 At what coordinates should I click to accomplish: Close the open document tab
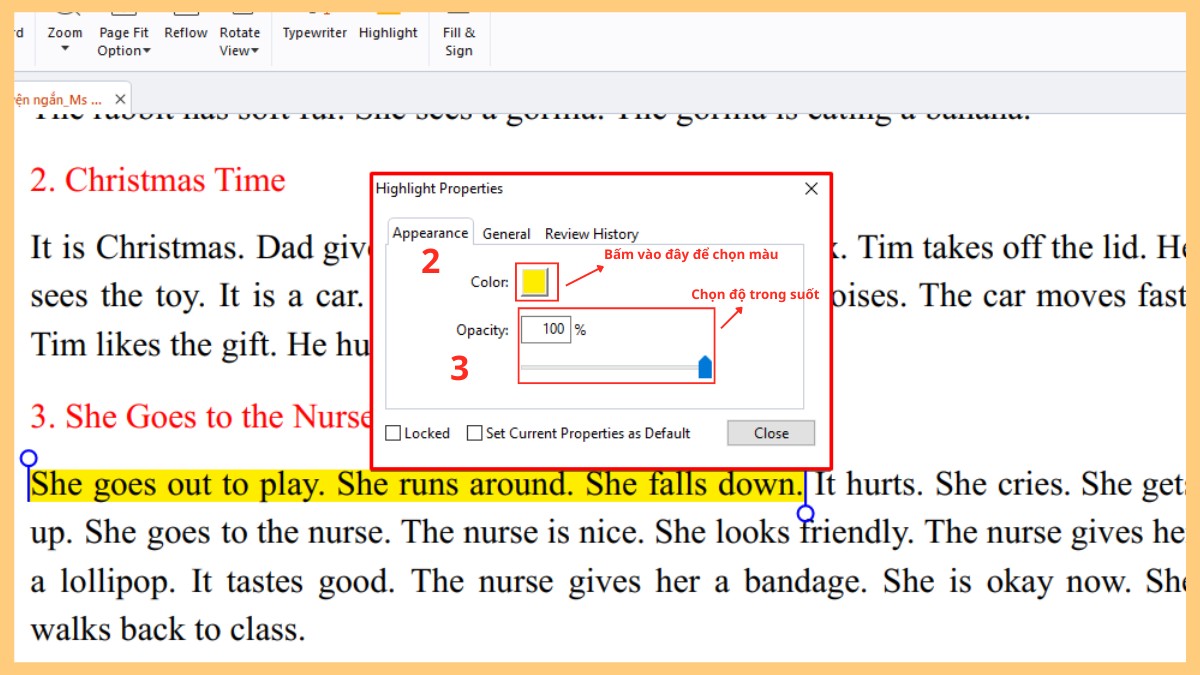(x=120, y=100)
